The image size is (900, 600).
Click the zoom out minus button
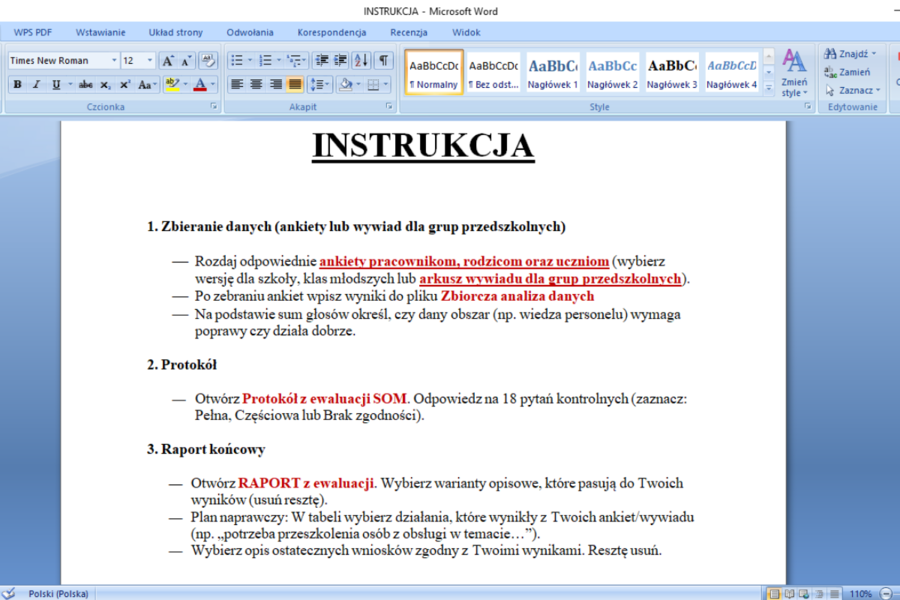click(886, 593)
